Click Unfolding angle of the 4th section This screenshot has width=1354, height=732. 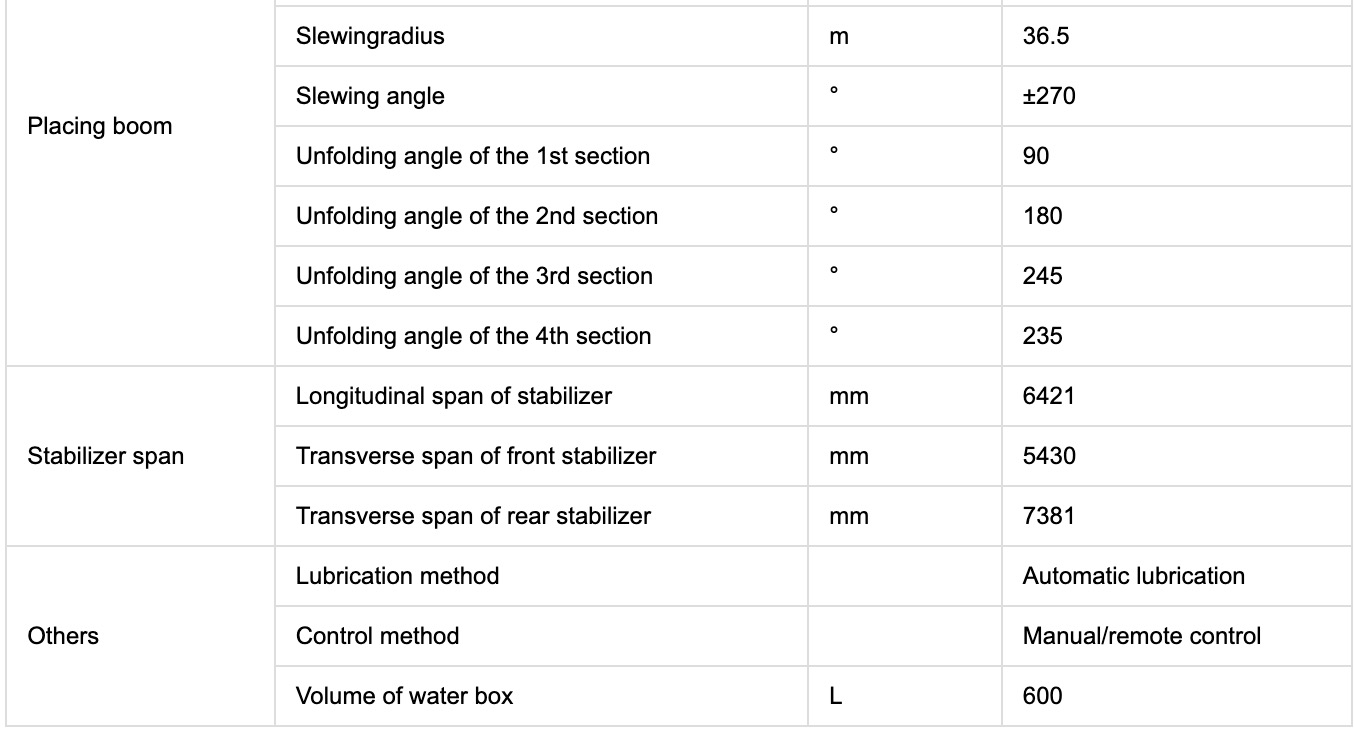pos(473,337)
